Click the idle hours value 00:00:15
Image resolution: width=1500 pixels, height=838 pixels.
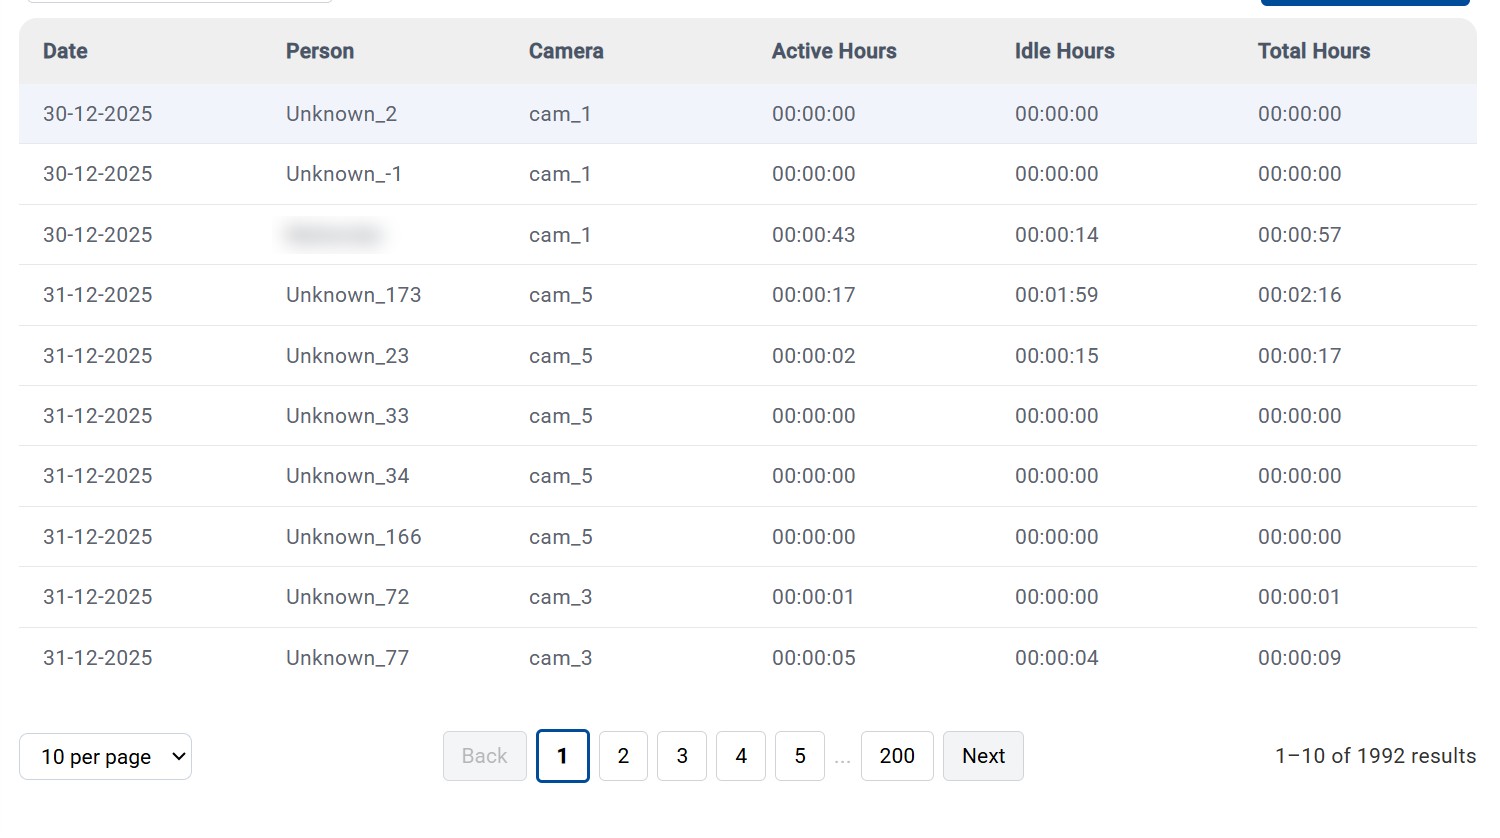point(1057,356)
